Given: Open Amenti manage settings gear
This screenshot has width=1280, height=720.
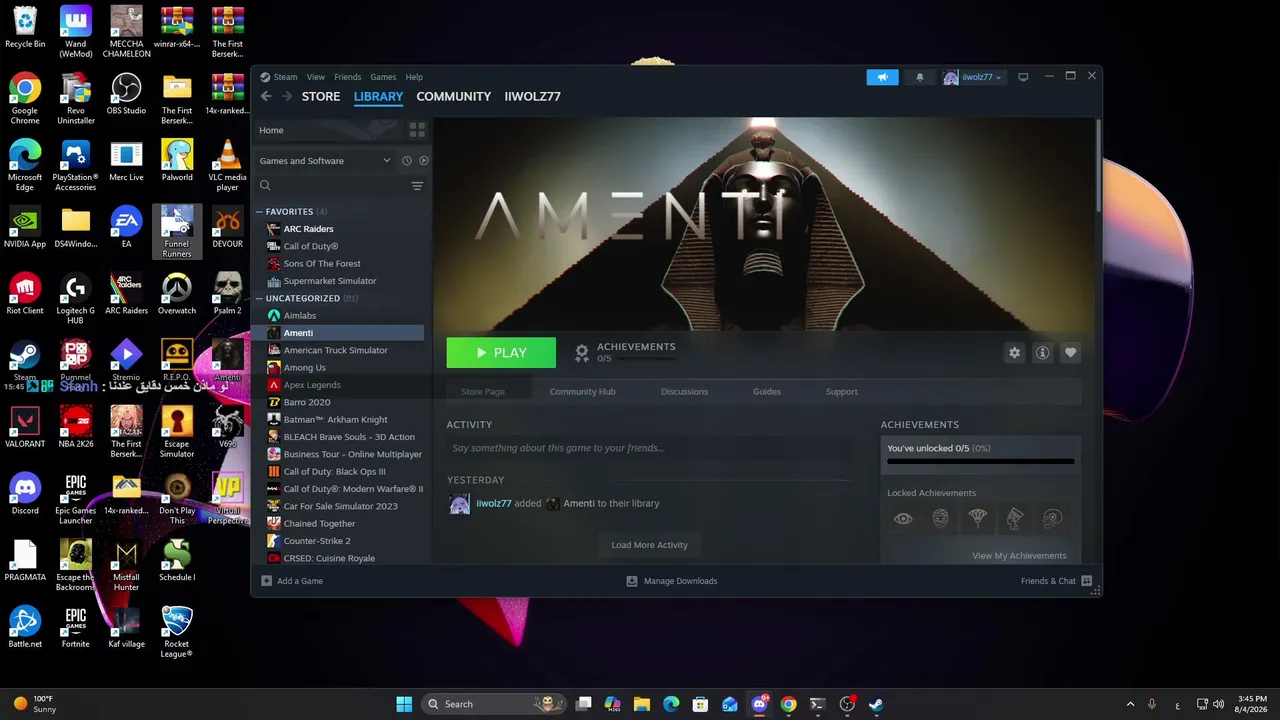Looking at the screenshot, I should [x=1015, y=353].
